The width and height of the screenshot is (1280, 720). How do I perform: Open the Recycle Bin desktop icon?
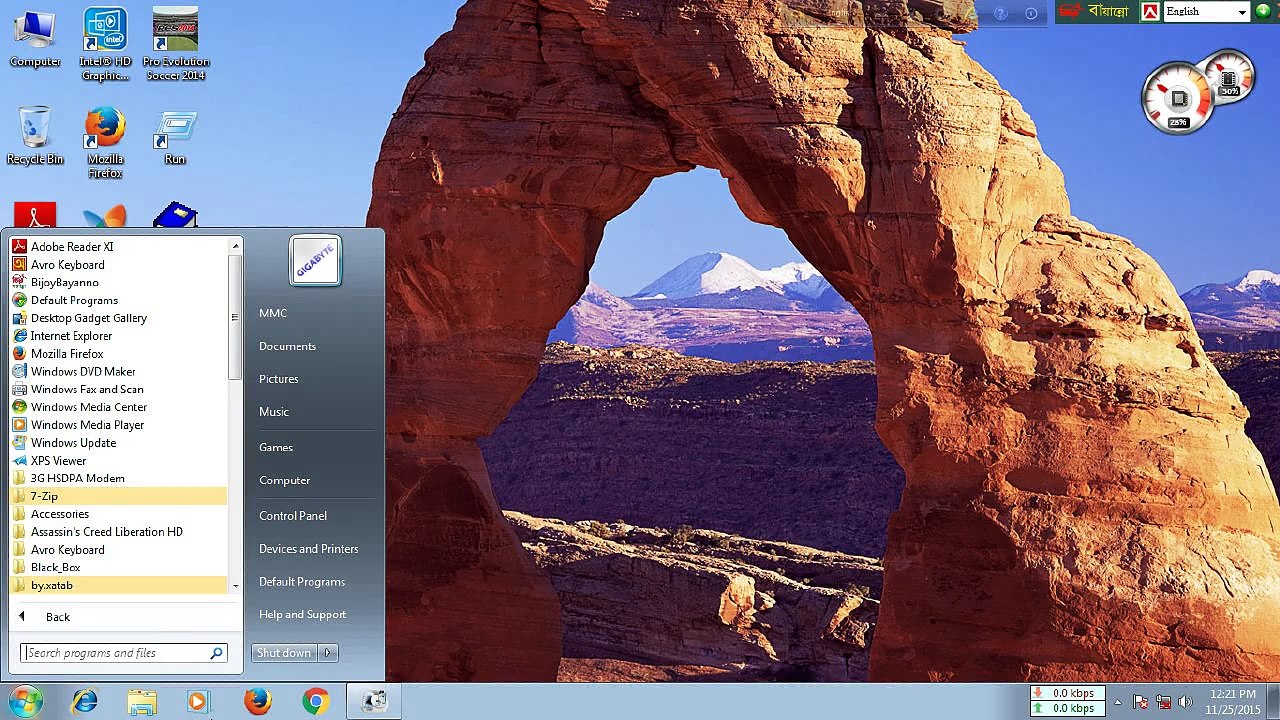pyautogui.click(x=35, y=136)
